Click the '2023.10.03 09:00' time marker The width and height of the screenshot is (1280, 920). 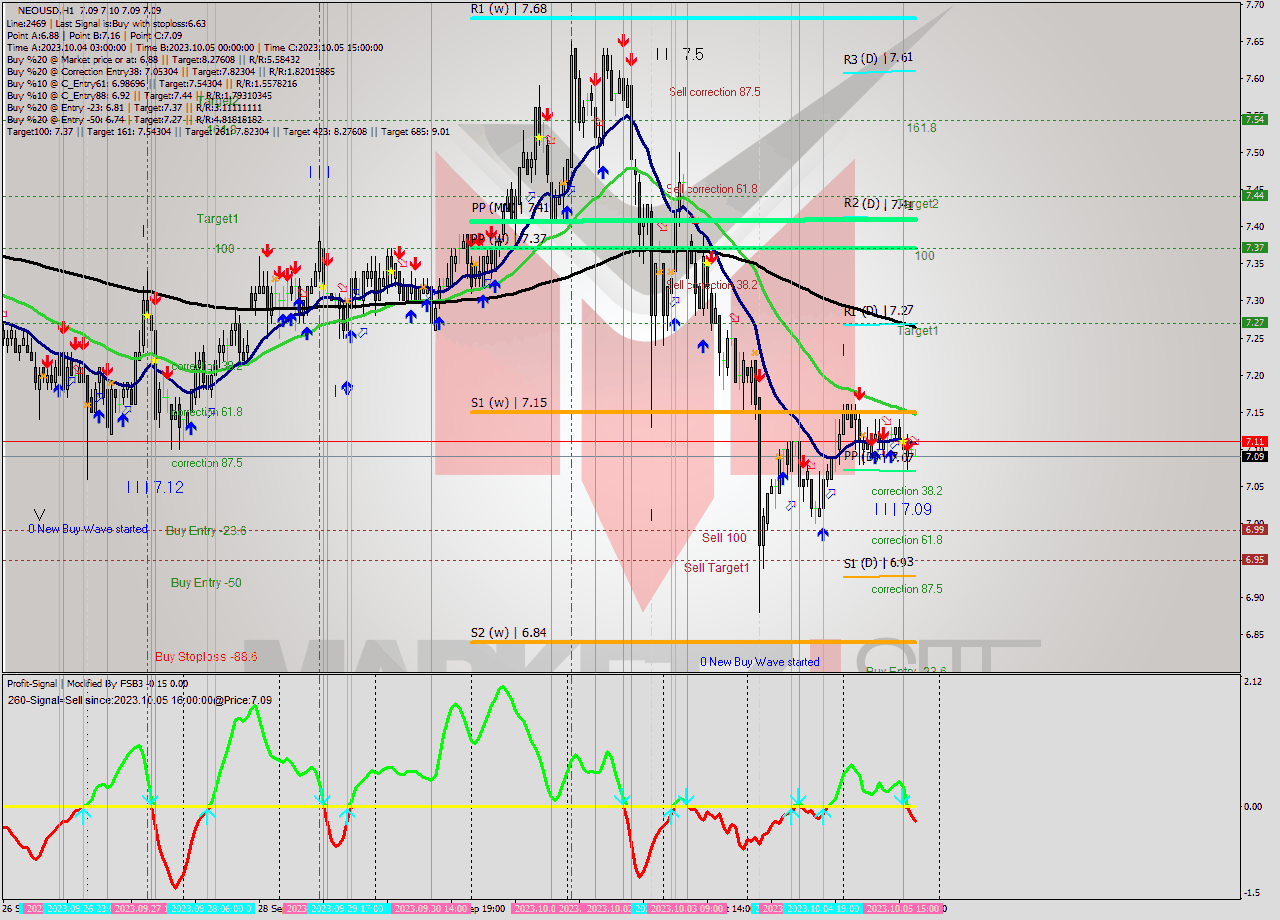687,909
